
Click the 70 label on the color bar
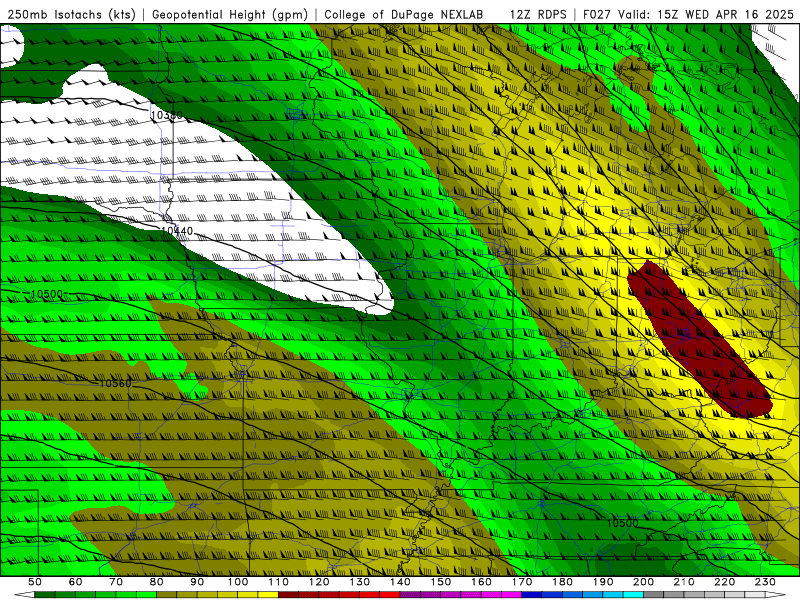coord(116,582)
